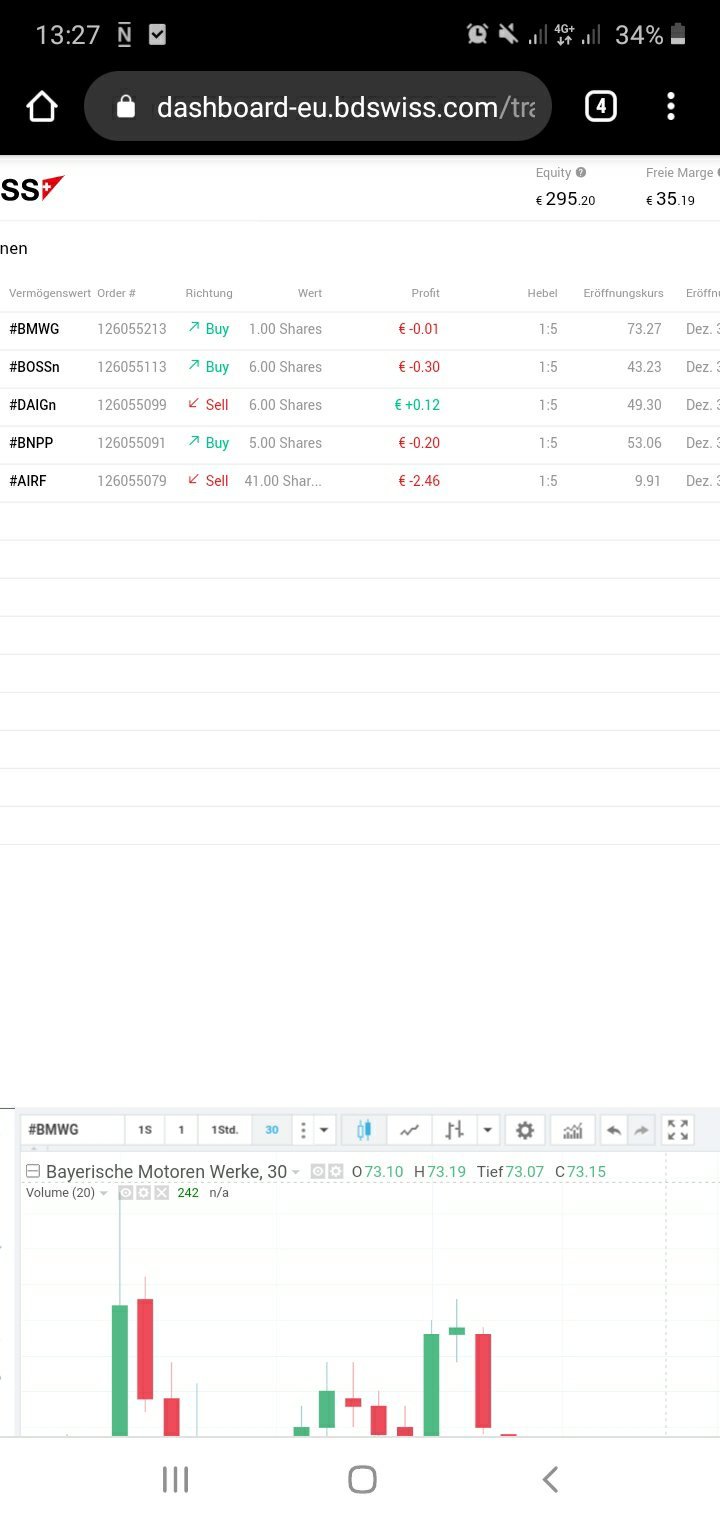Viewport: 720px width, 1520px height.
Task: Click Sell direction on #DAIGn row
Action: pos(208,405)
